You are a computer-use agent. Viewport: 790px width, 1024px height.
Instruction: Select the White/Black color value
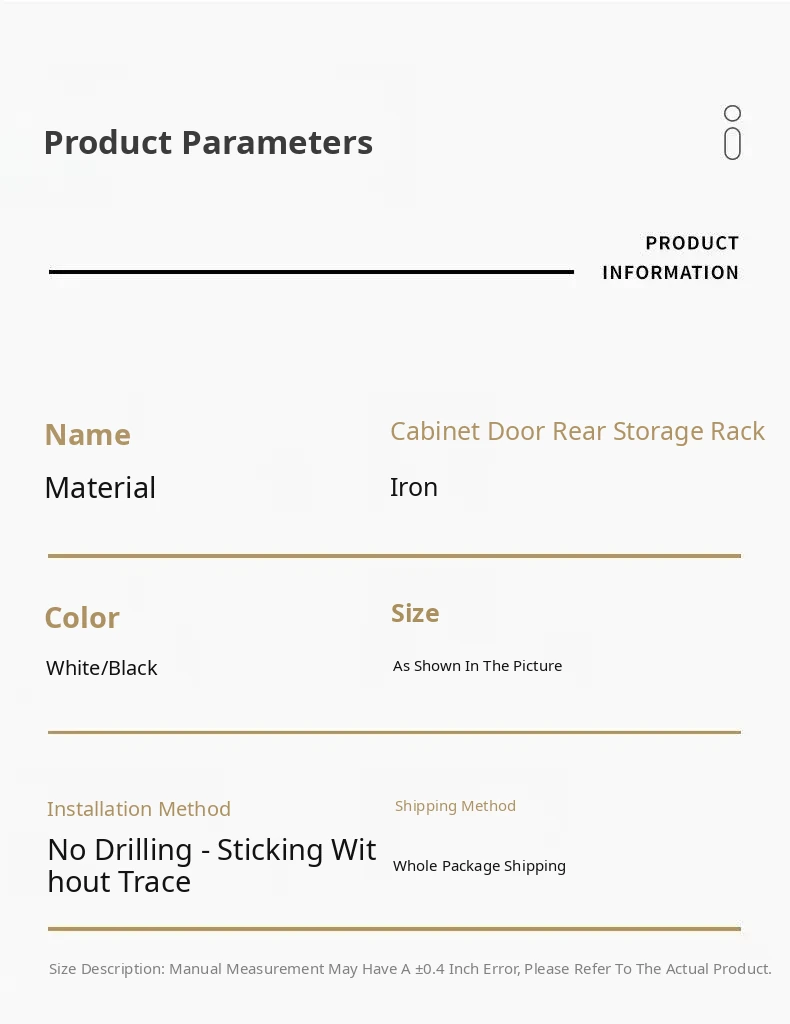tap(102, 668)
